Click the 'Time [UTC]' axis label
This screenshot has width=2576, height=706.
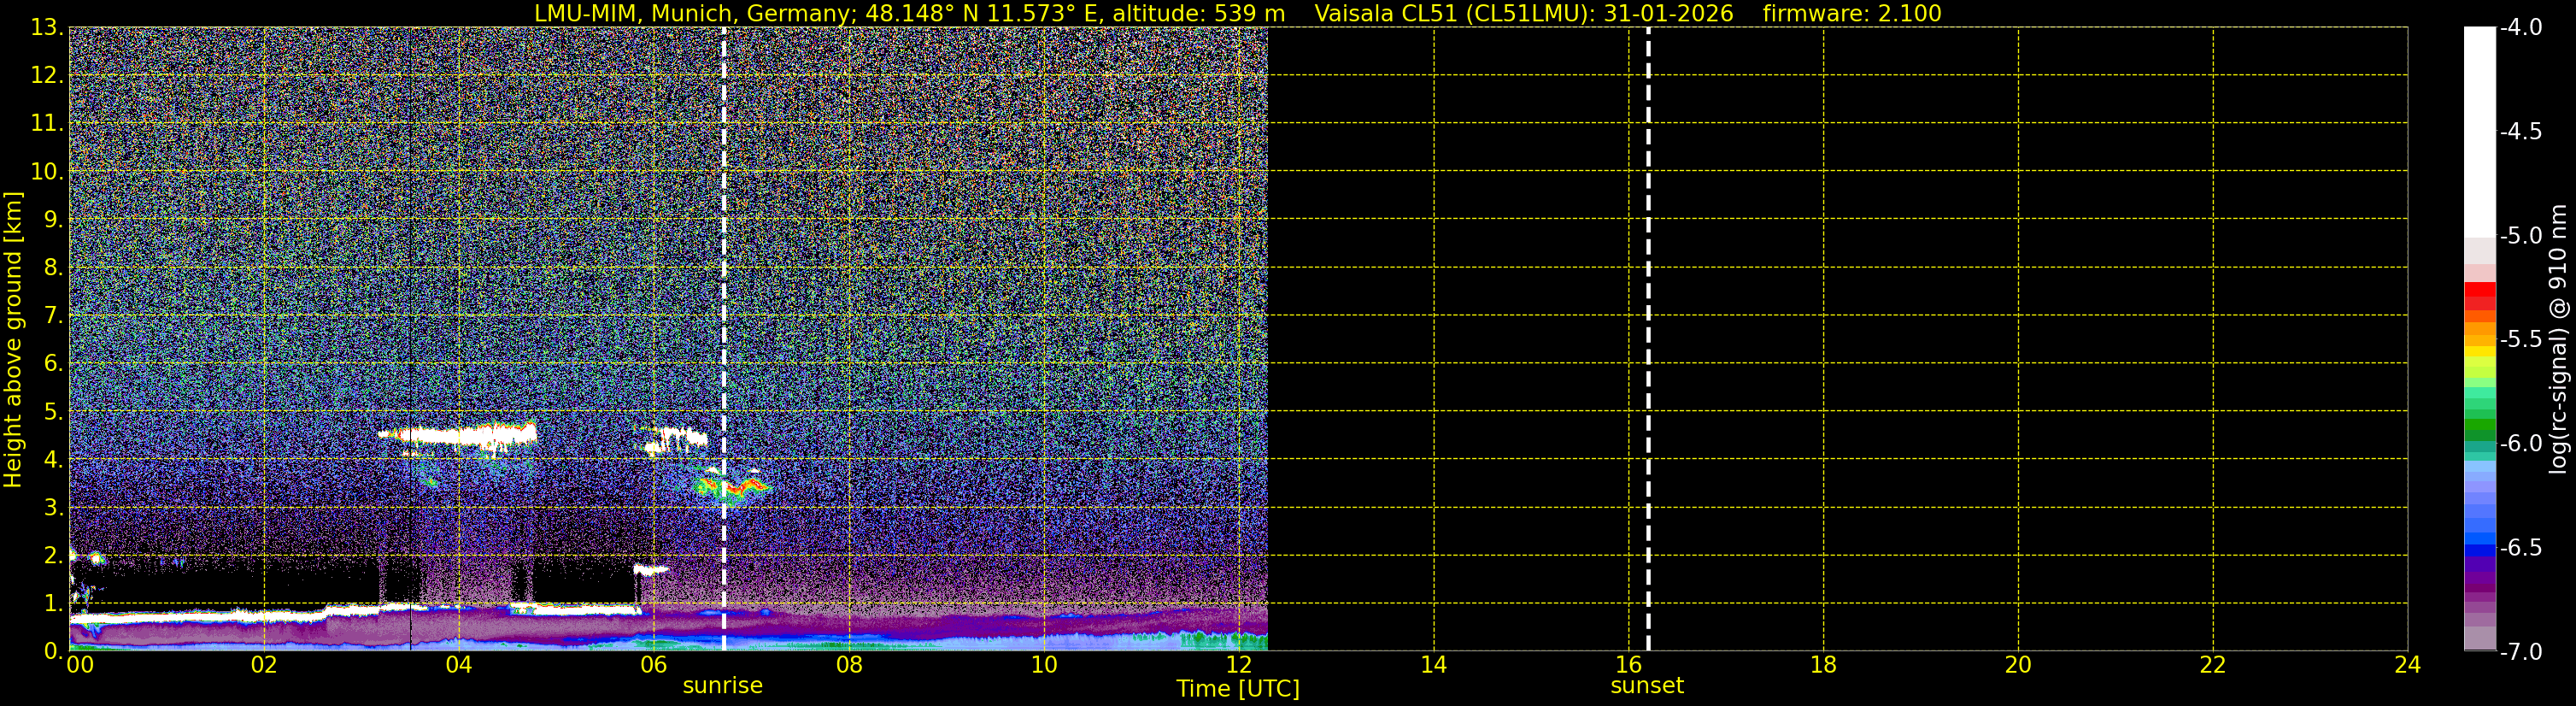(1238, 689)
